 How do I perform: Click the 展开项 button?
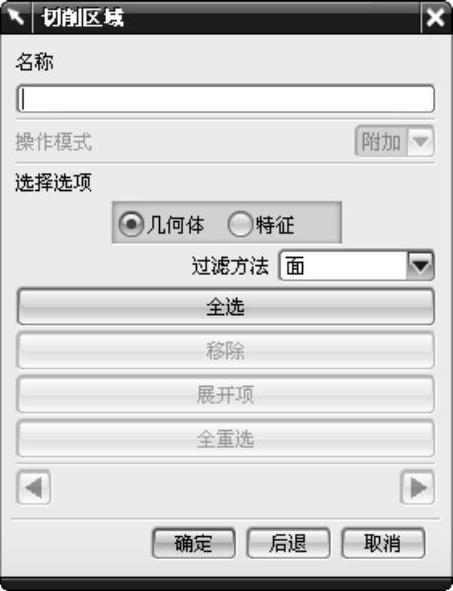(226, 395)
